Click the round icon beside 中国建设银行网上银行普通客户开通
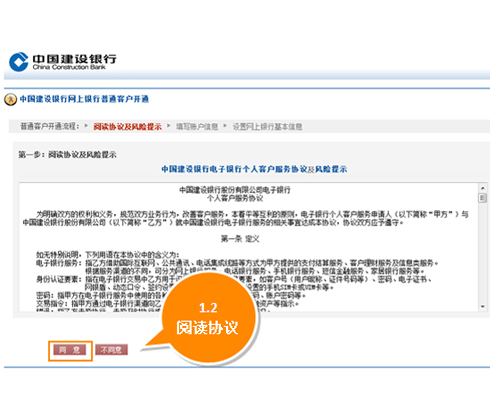 tap(10, 99)
